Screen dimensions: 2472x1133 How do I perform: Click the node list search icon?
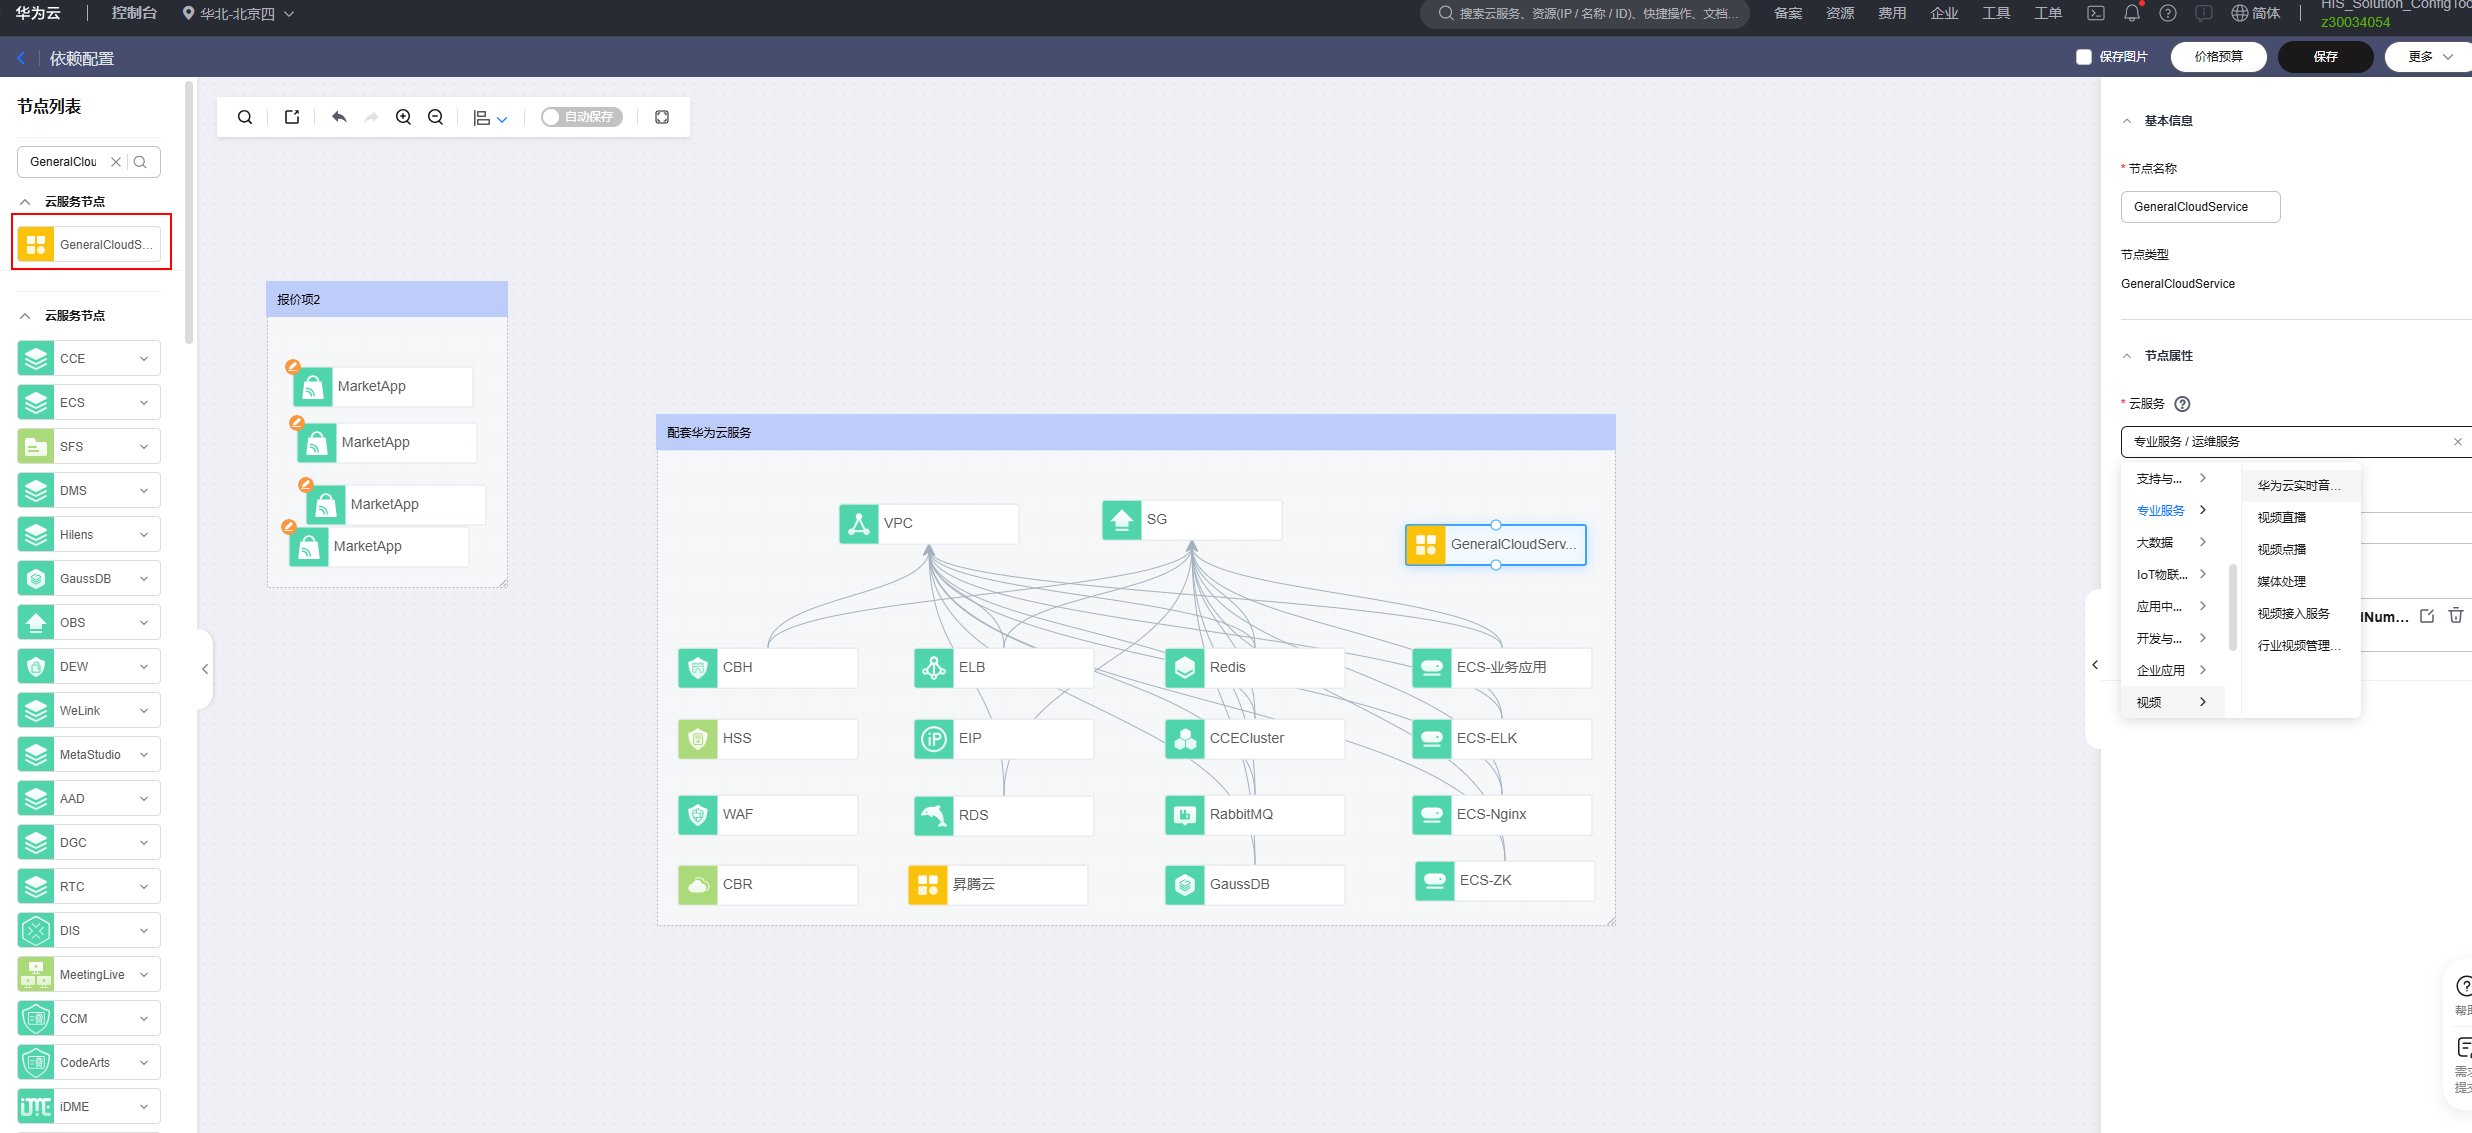[x=140, y=162]
